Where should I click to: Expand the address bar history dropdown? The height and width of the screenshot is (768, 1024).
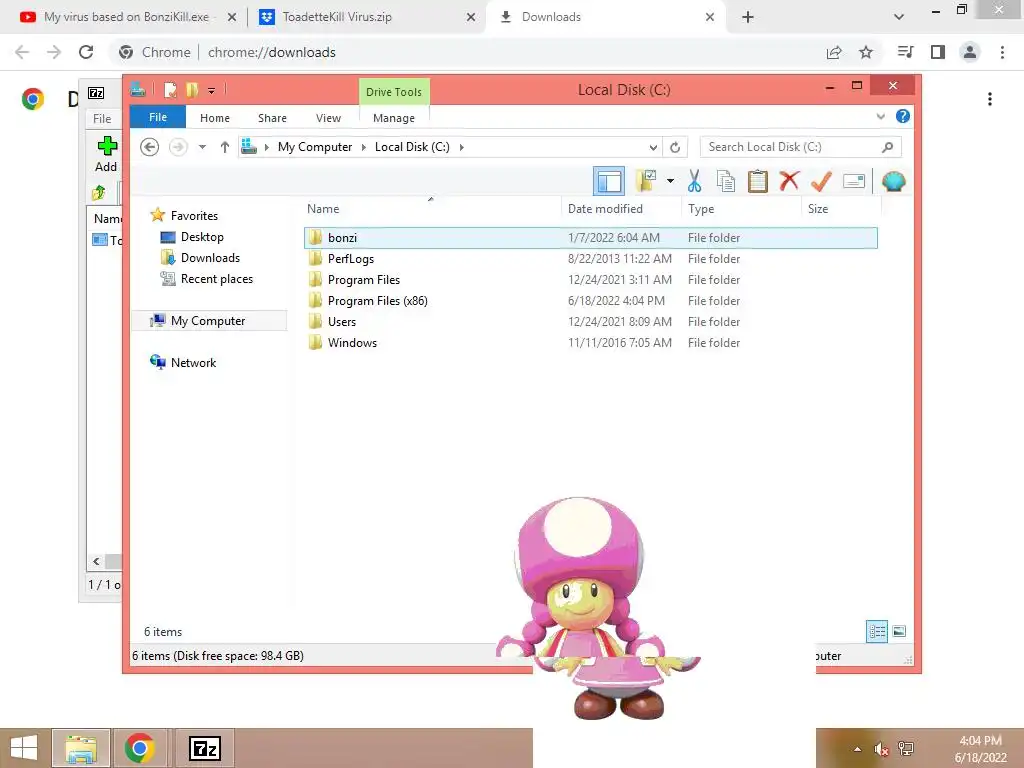pyautogui.click(x=653, y=148)
